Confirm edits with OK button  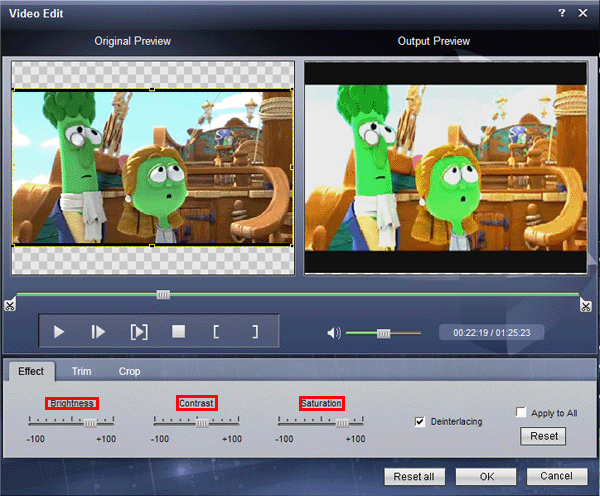point(486,476)
